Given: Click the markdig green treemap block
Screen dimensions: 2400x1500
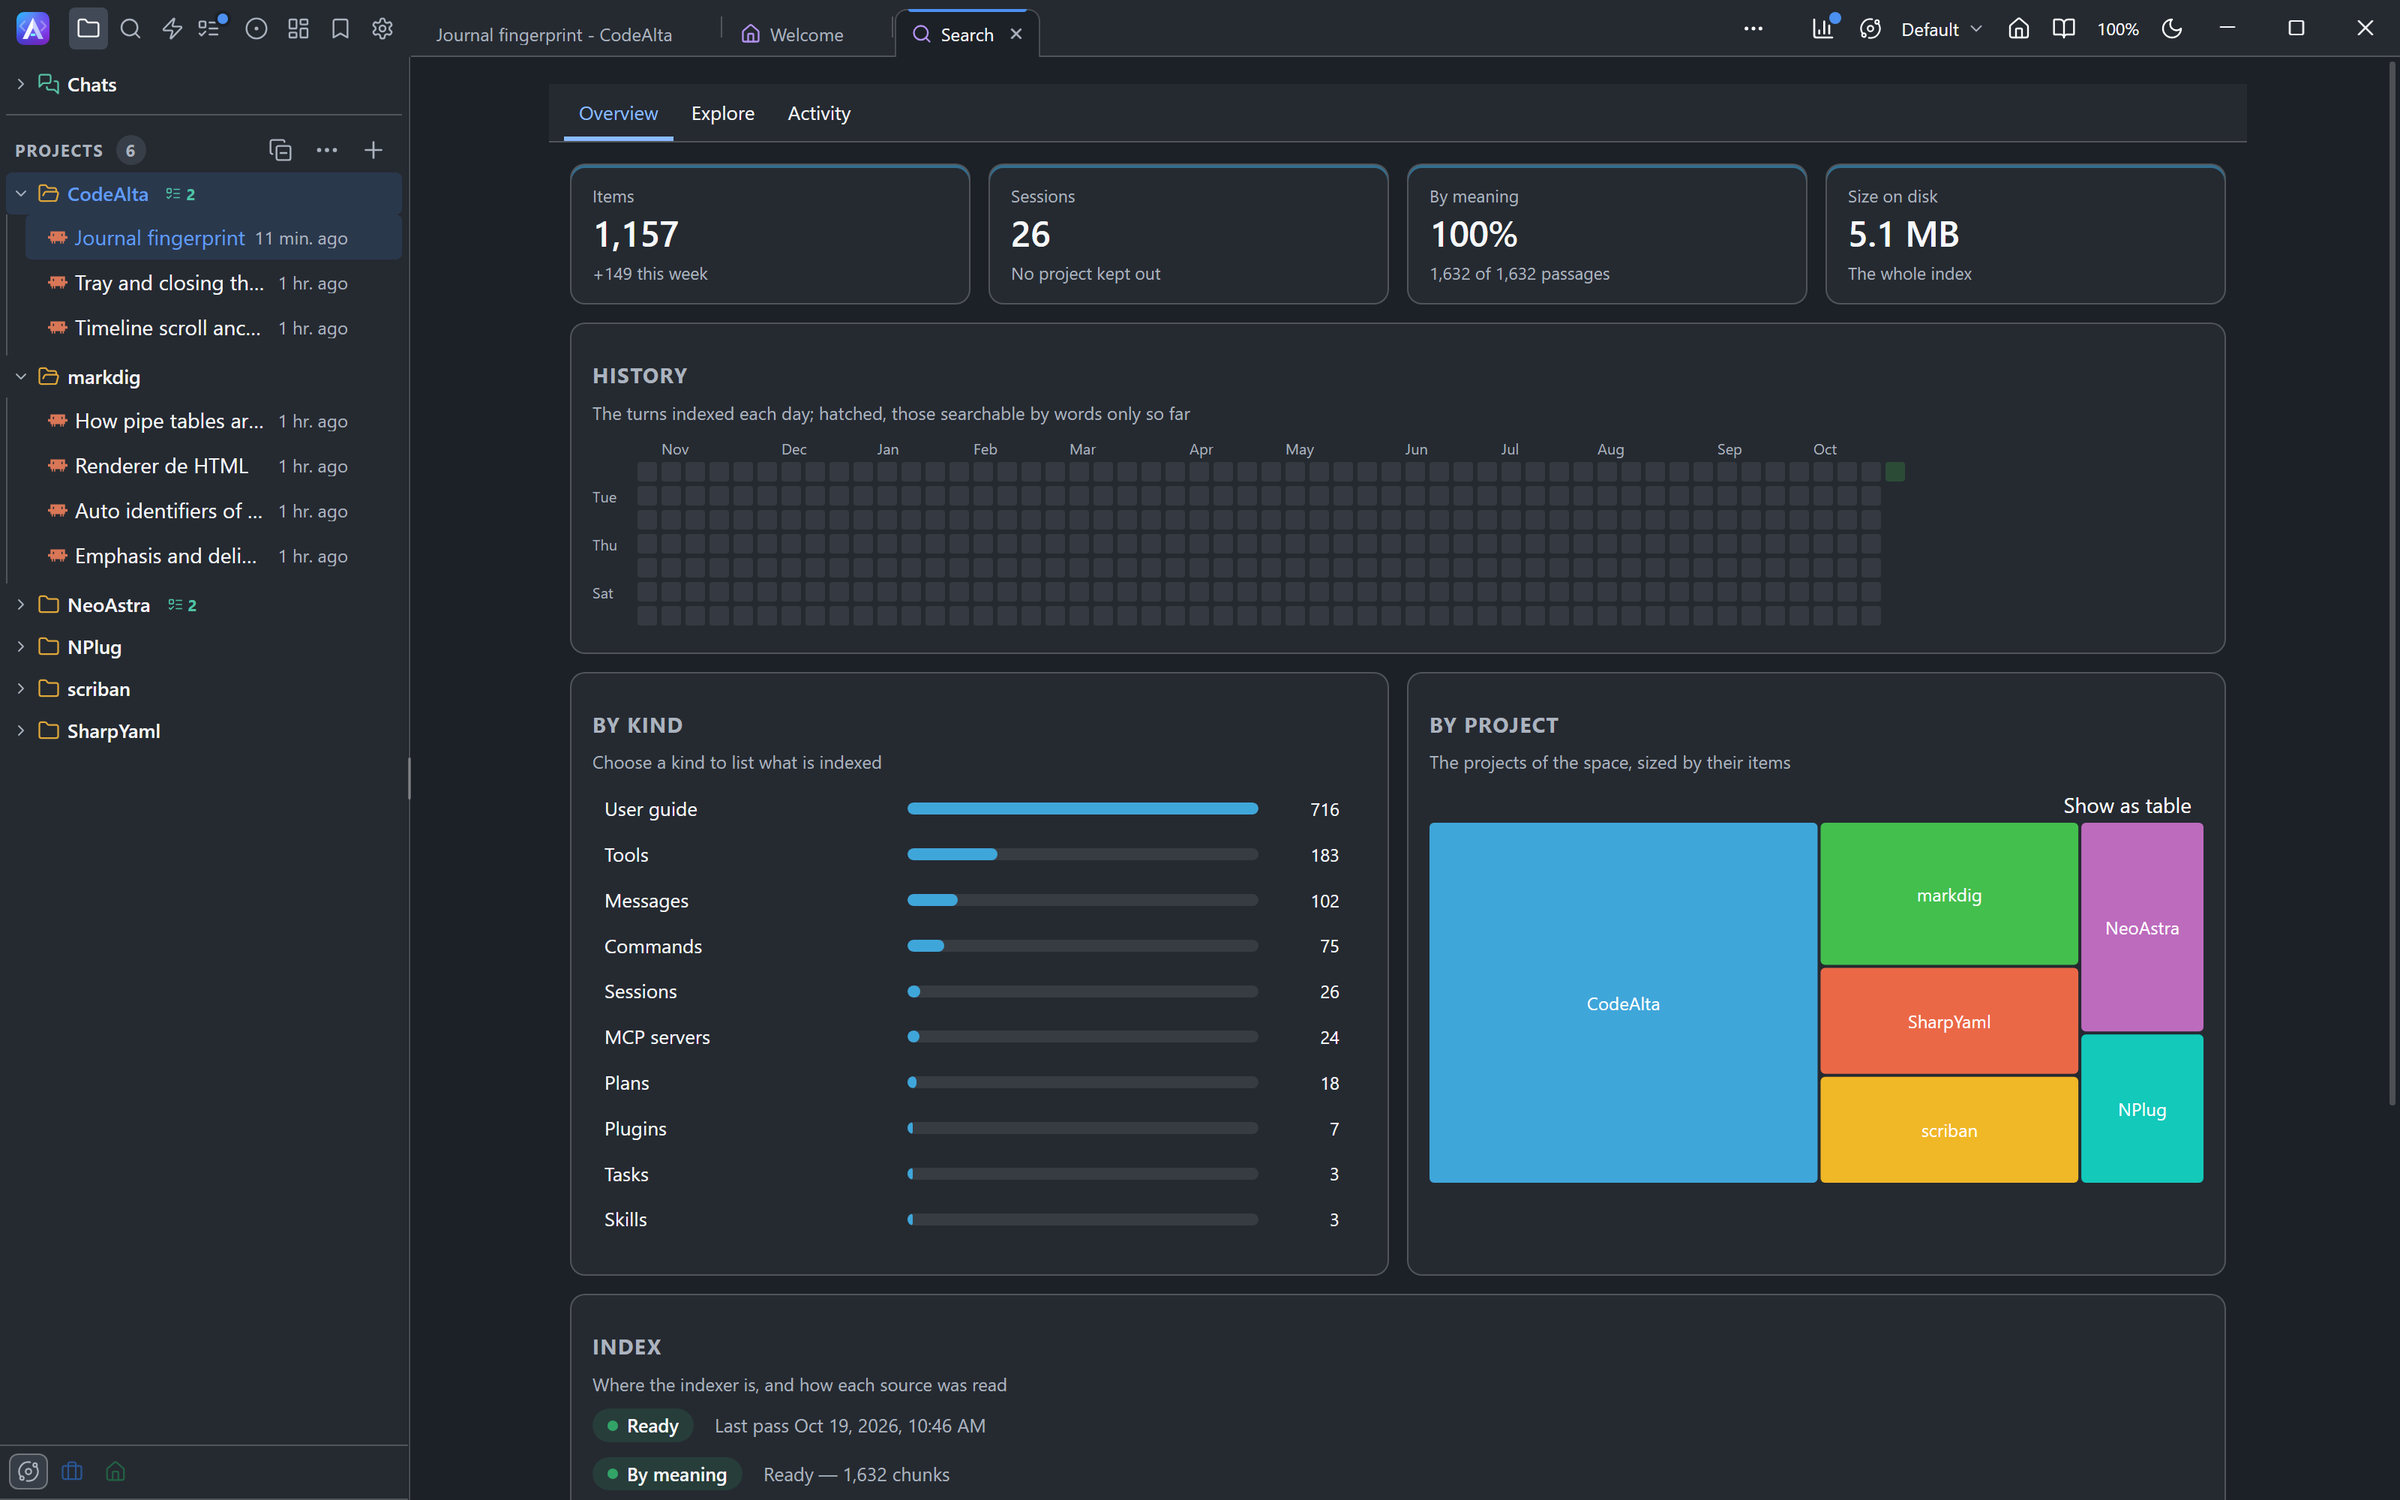Looking at the screenshot, I should [x=1948, y=894].
